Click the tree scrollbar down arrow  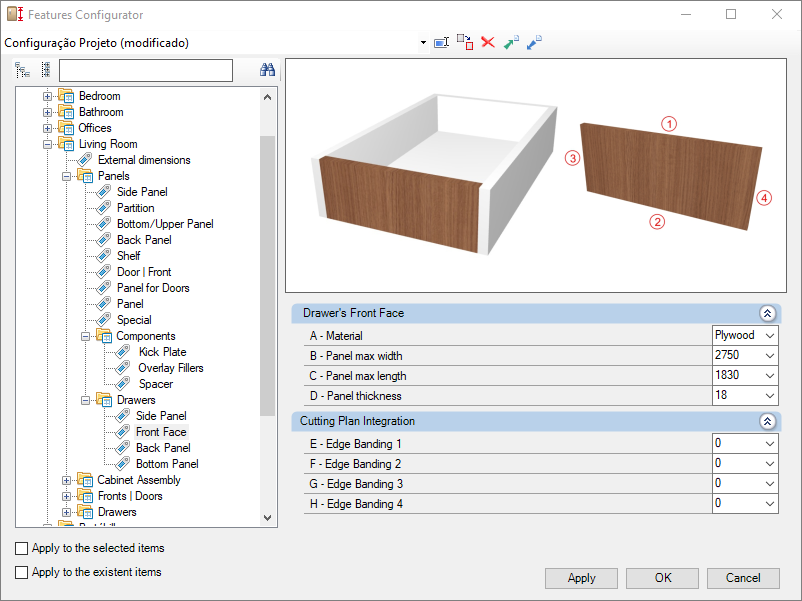click(268, 518)
